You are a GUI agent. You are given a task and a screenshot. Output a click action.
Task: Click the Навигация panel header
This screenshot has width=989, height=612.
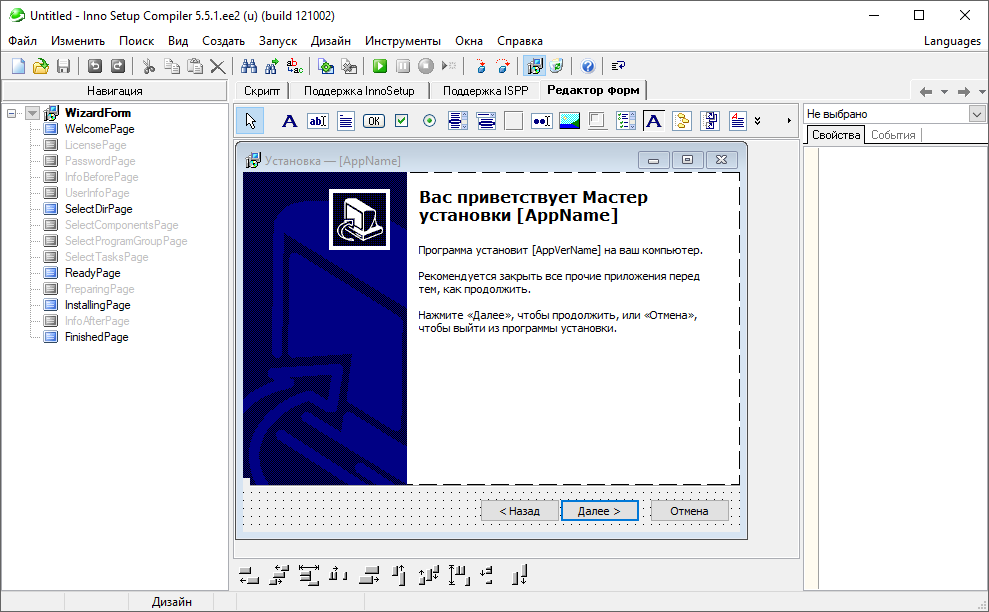click(x=115, y=91)
